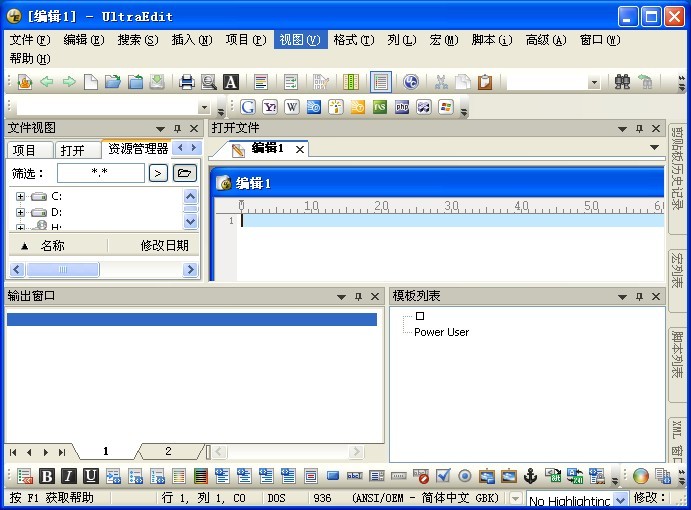Click the Google search toolbar icon

point(248,107)
